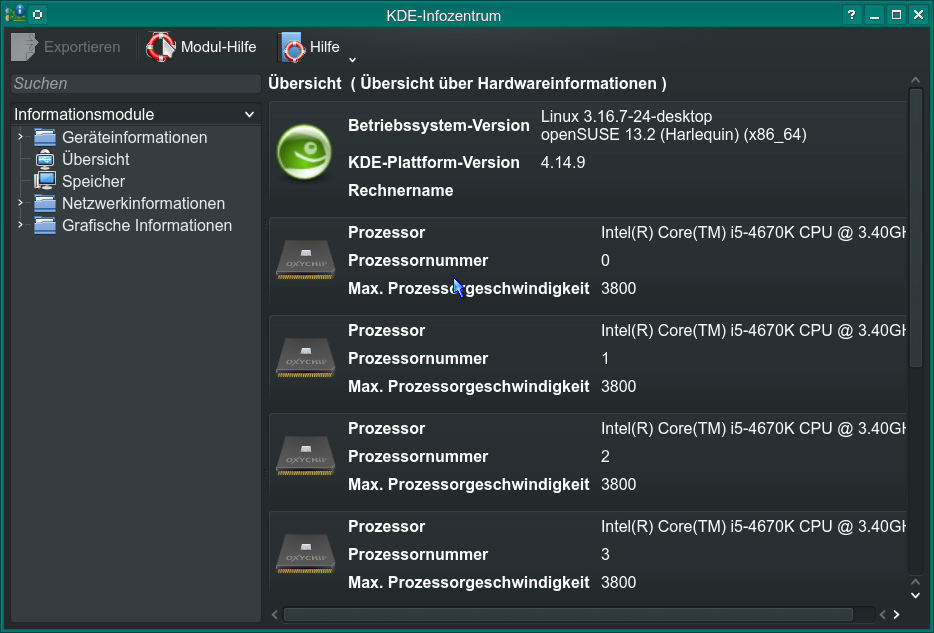
Task: Click the green openSUSE logo icon
Action: click(x=304, y=152)
